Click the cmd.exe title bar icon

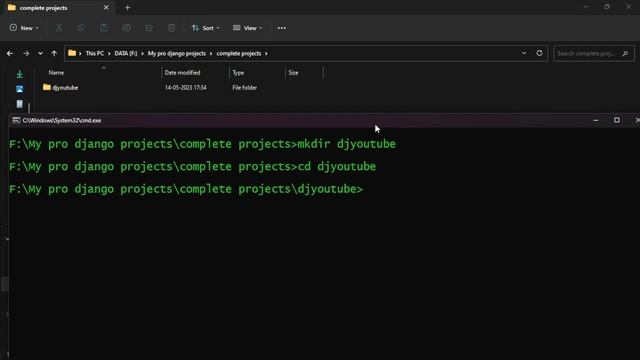pos(16,120)
